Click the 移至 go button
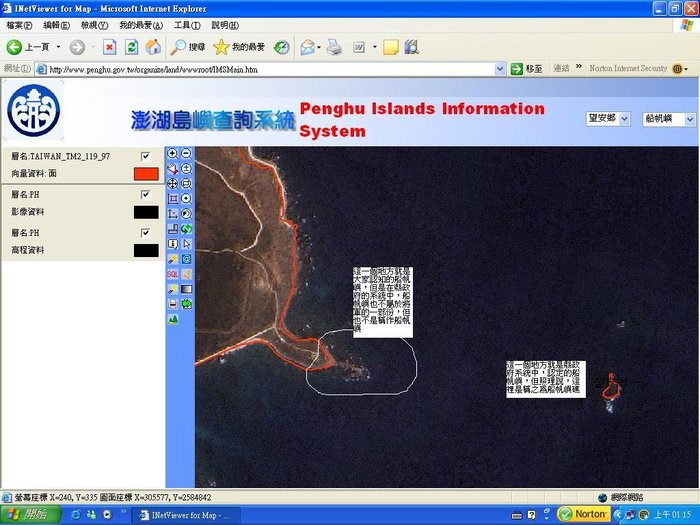Image resolution: width=700 pixels, height=525 pixels. 527,69
